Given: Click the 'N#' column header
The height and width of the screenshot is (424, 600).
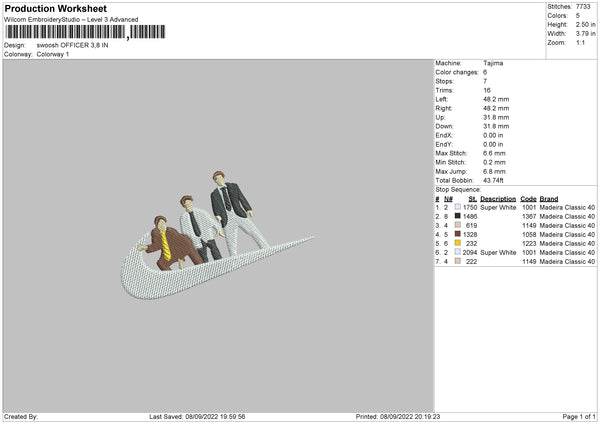Looking at the screenshot, I should [448, 199].
